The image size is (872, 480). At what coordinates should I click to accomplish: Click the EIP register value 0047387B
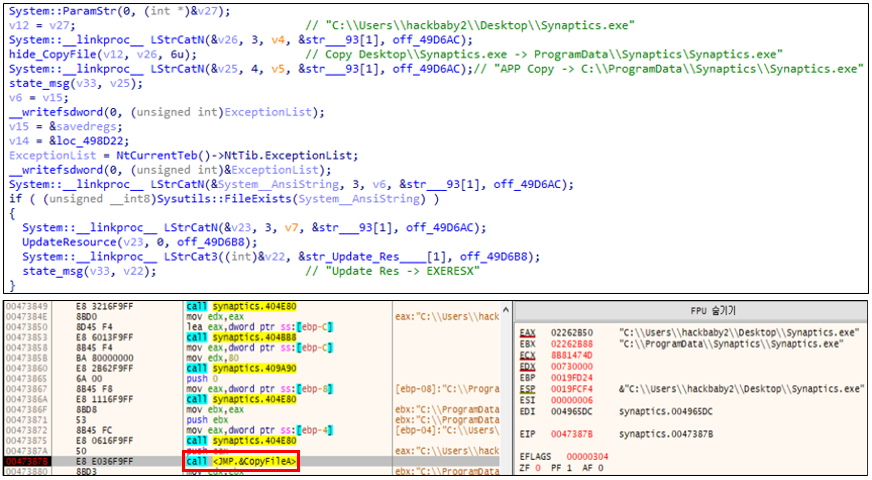click(x=572, y=434)
